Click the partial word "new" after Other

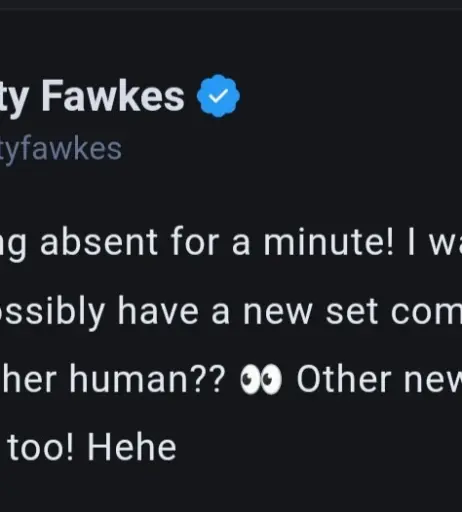433,381
